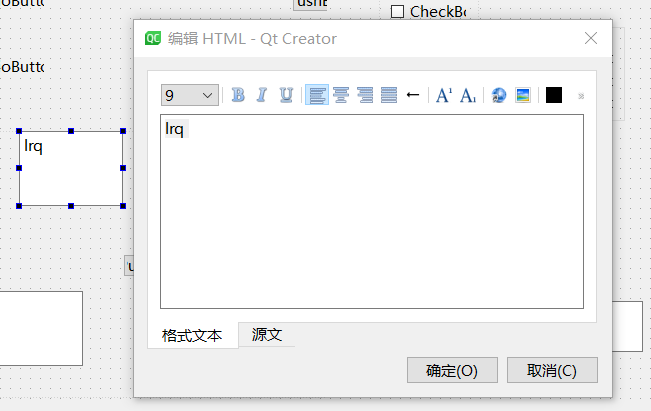Select the lrq text widget on the form

pos(71,168)
